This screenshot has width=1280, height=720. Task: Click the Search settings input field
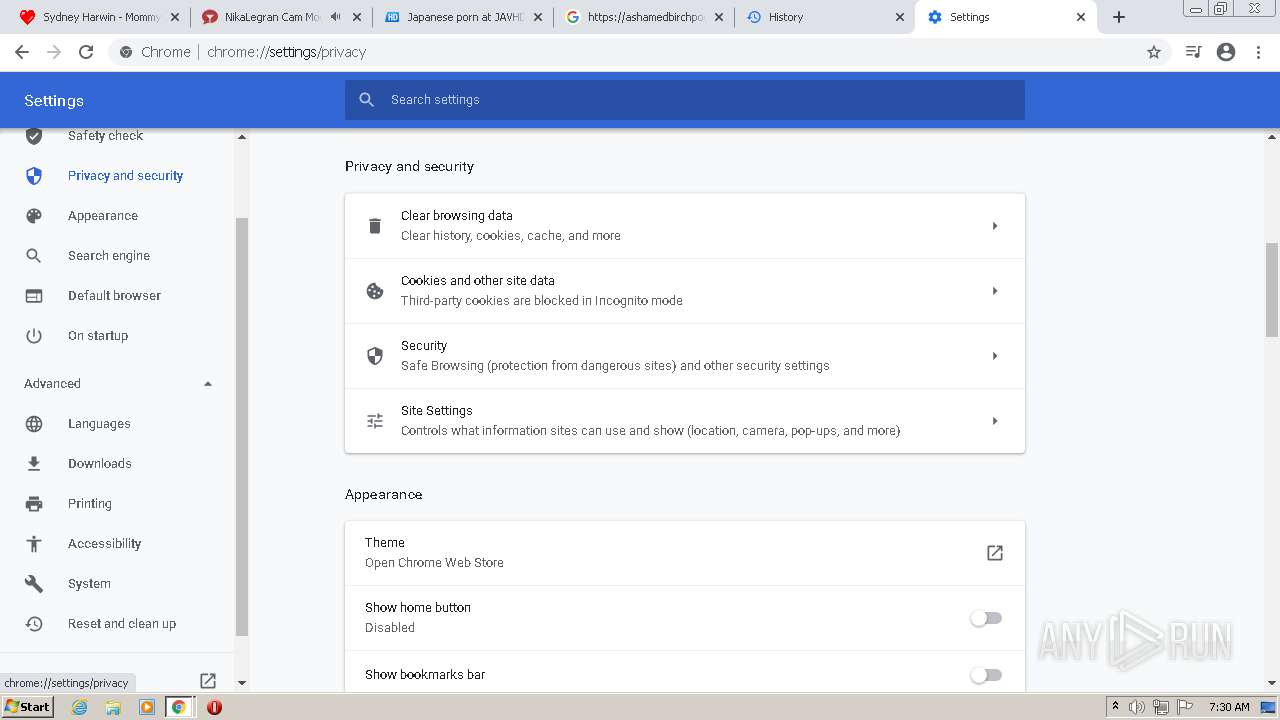point(685,100)
